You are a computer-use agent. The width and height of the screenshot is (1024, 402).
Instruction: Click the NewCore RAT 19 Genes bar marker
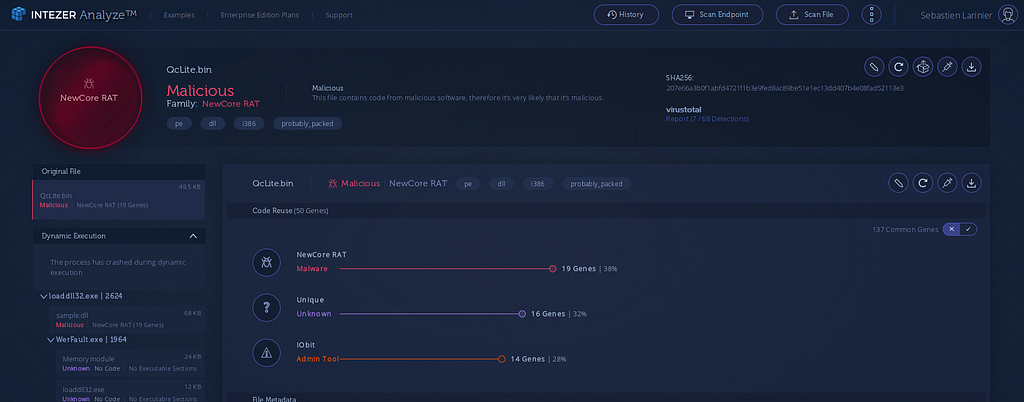[x=552, y=268]
